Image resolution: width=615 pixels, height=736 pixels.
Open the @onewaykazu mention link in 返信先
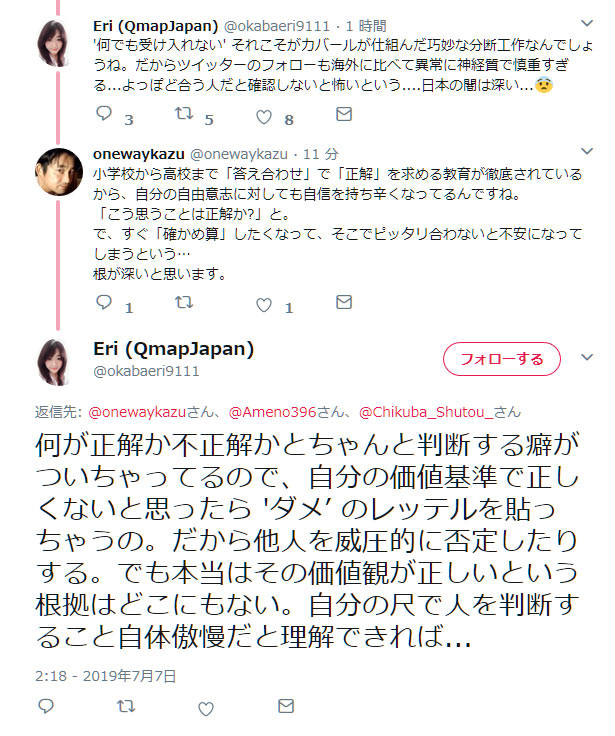(x=137, y=412)
